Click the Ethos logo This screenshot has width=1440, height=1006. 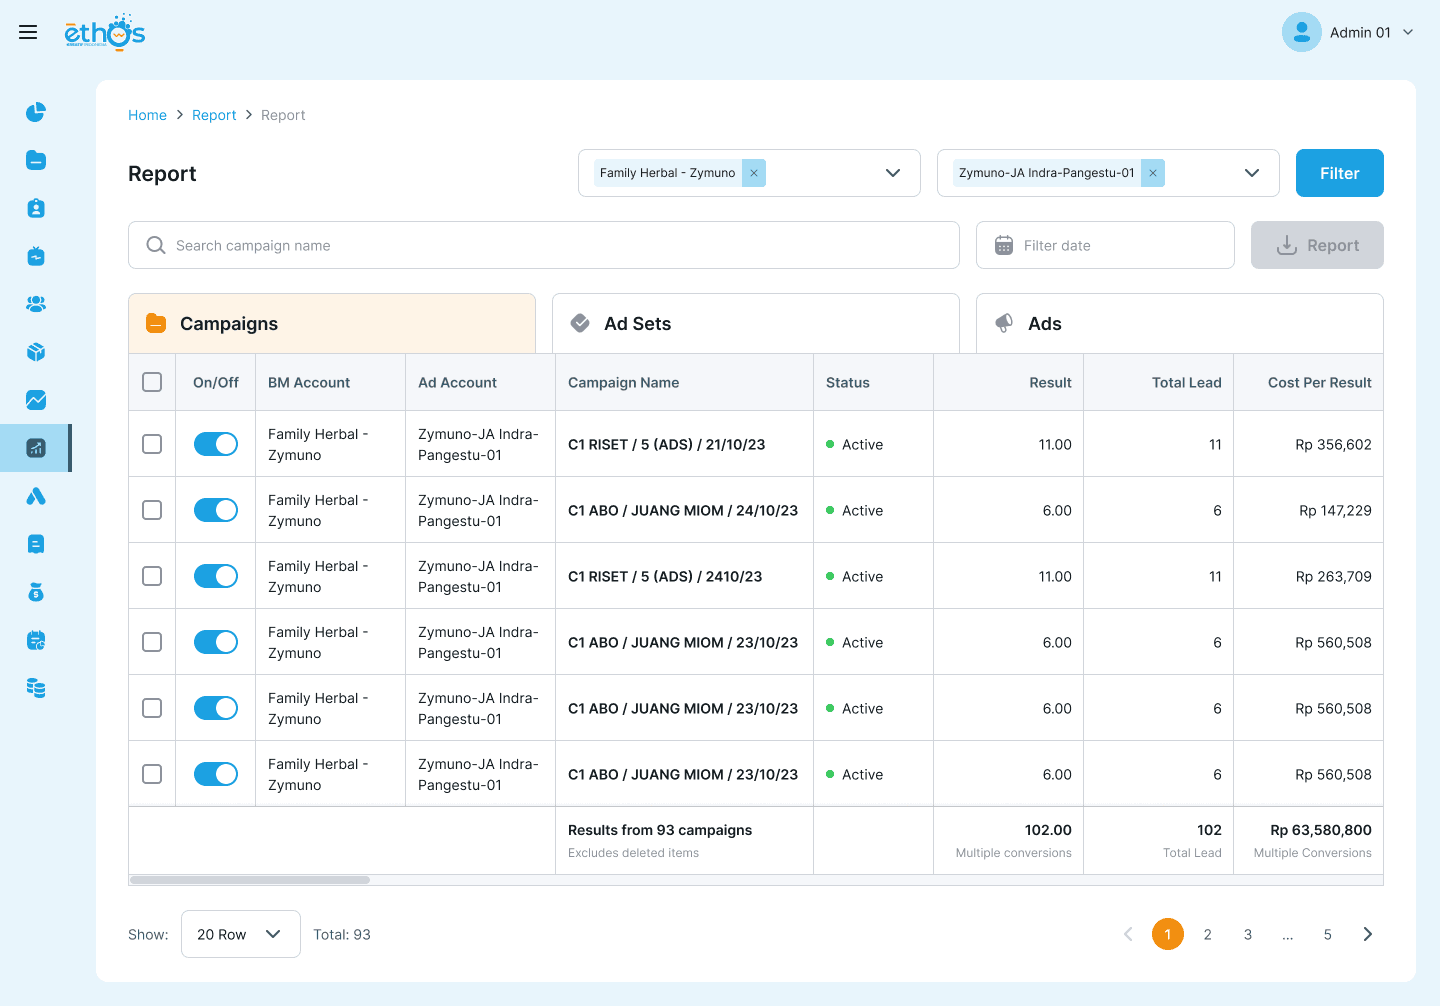click(105, 32)
